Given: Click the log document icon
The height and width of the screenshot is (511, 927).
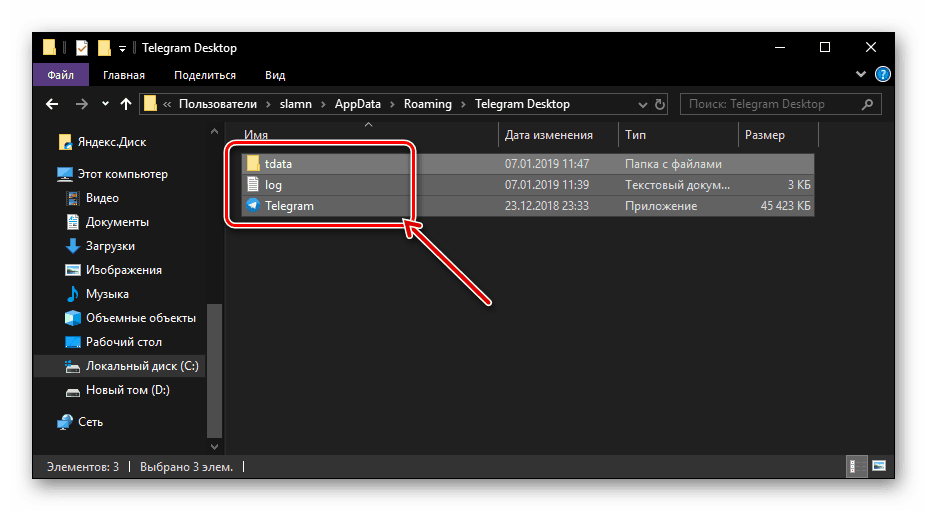Looking at the screenshot, I should (x=253, y=185).
